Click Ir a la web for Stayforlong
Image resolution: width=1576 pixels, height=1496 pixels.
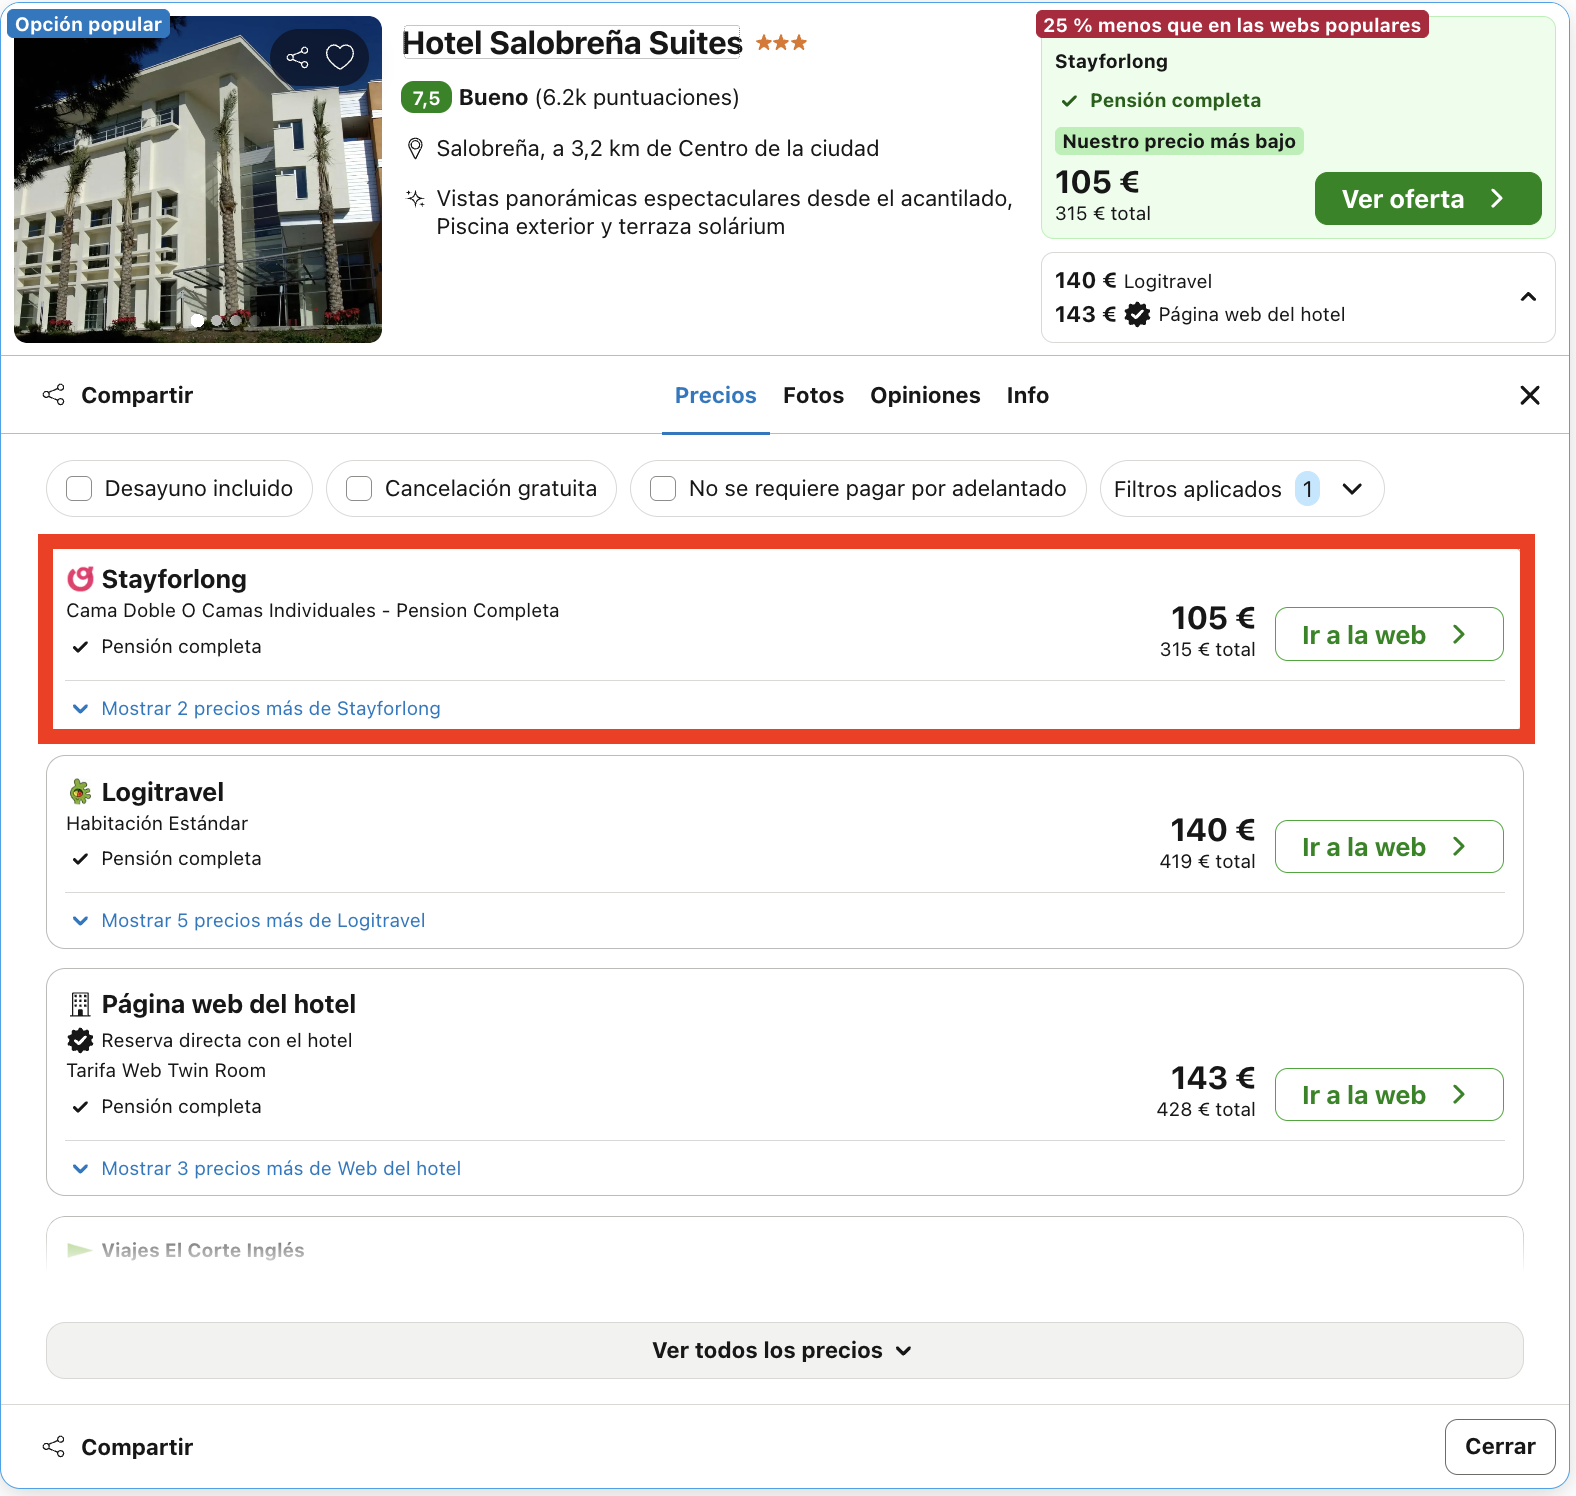[x=1389, y=634]
